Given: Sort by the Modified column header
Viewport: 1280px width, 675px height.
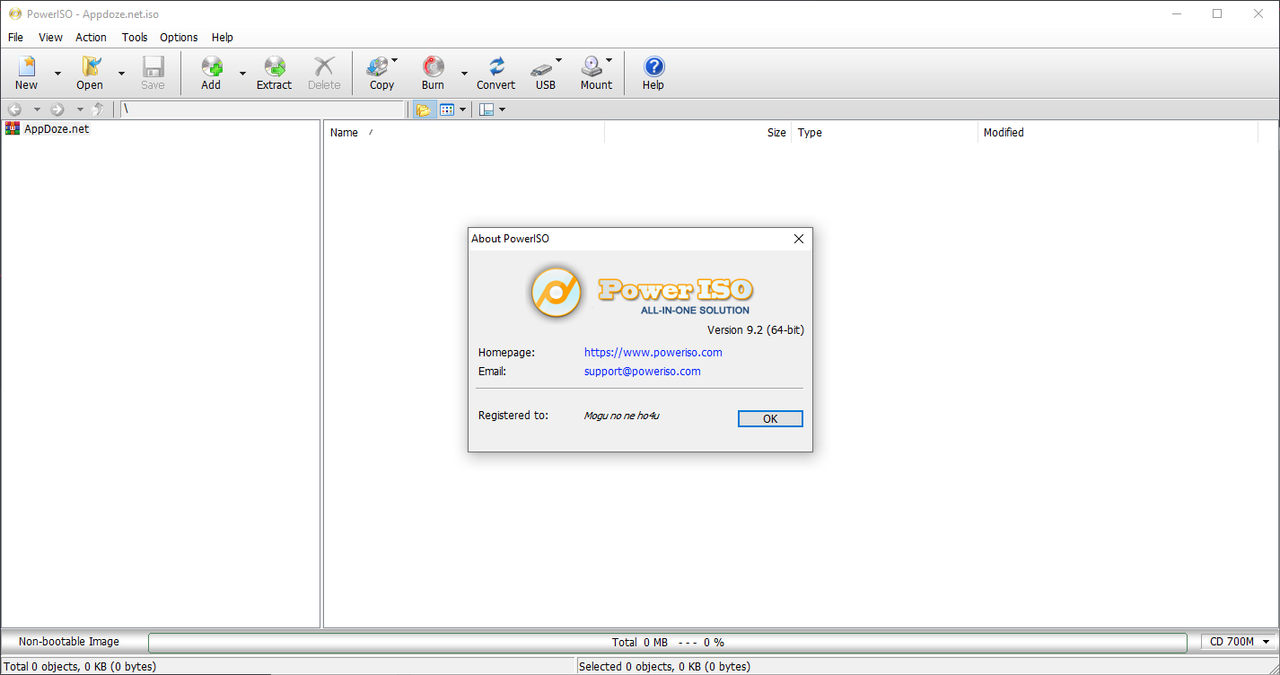Looking at the screenshot, I should tap(1117, 132).
